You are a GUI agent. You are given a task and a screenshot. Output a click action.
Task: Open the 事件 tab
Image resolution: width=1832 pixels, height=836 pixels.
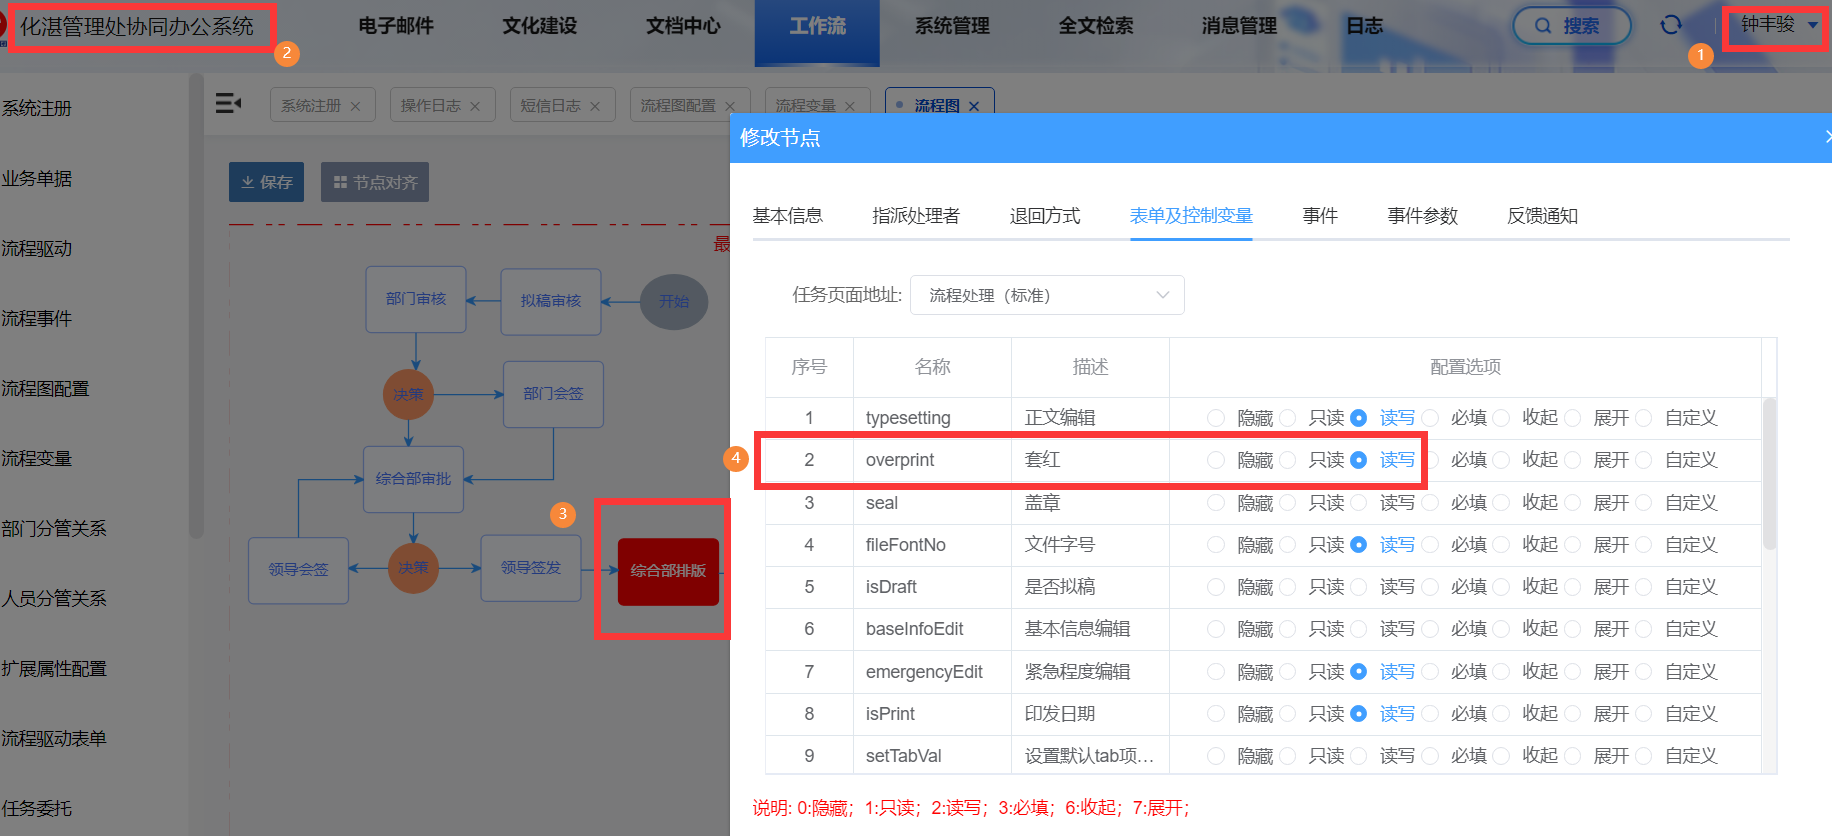[x=1320, y=216]
